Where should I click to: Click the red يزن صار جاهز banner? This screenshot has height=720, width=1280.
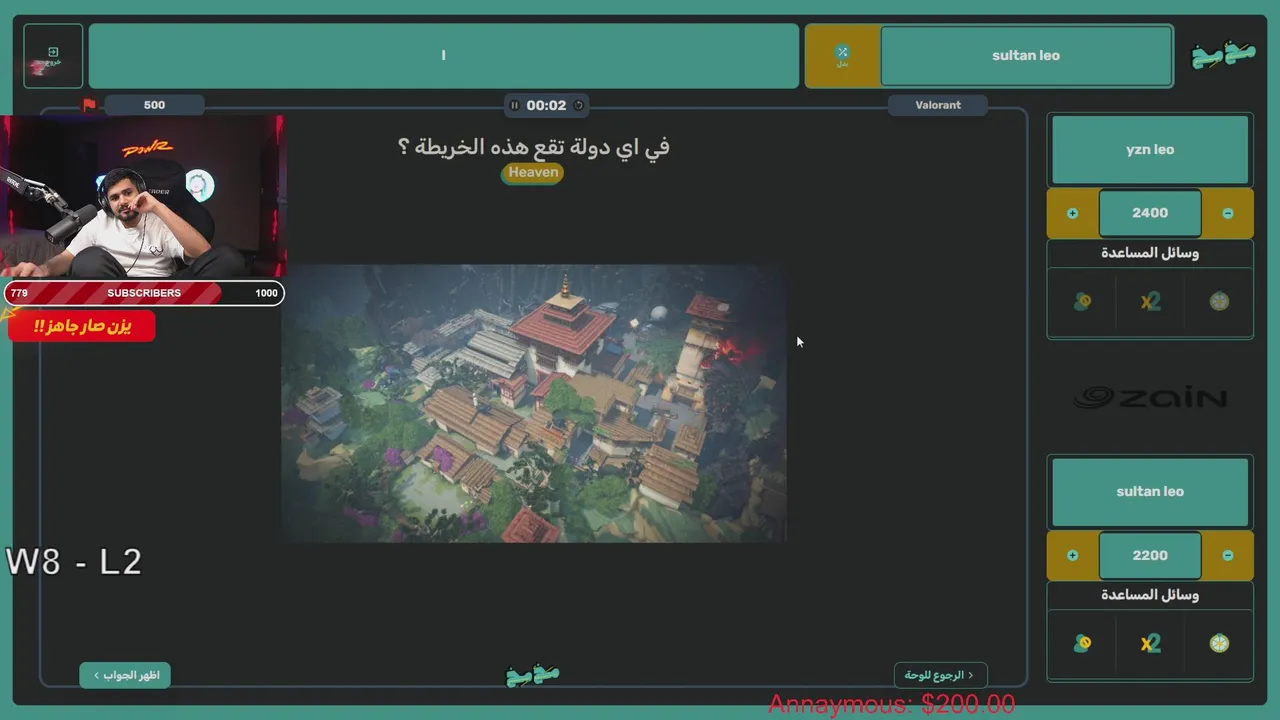click(x=82, y=326)
